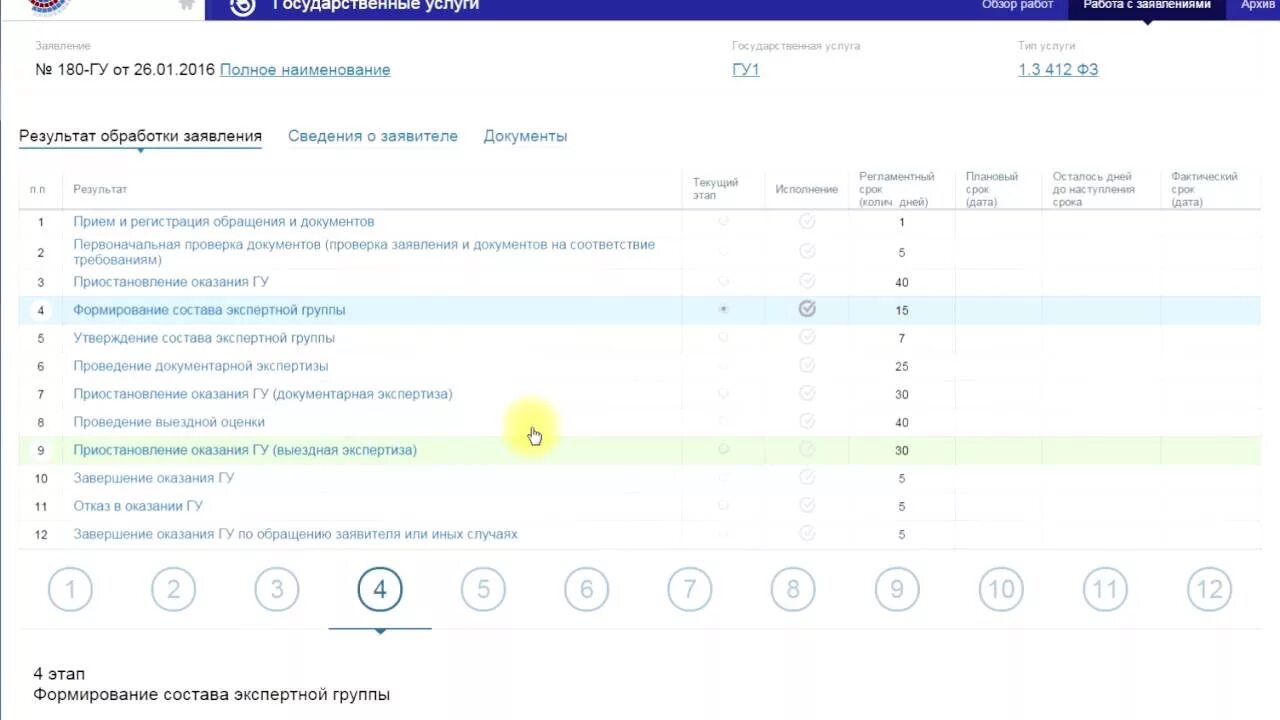
Task: Click execution checkmark for Прием и регистрация row
Action: click(807, 222)
